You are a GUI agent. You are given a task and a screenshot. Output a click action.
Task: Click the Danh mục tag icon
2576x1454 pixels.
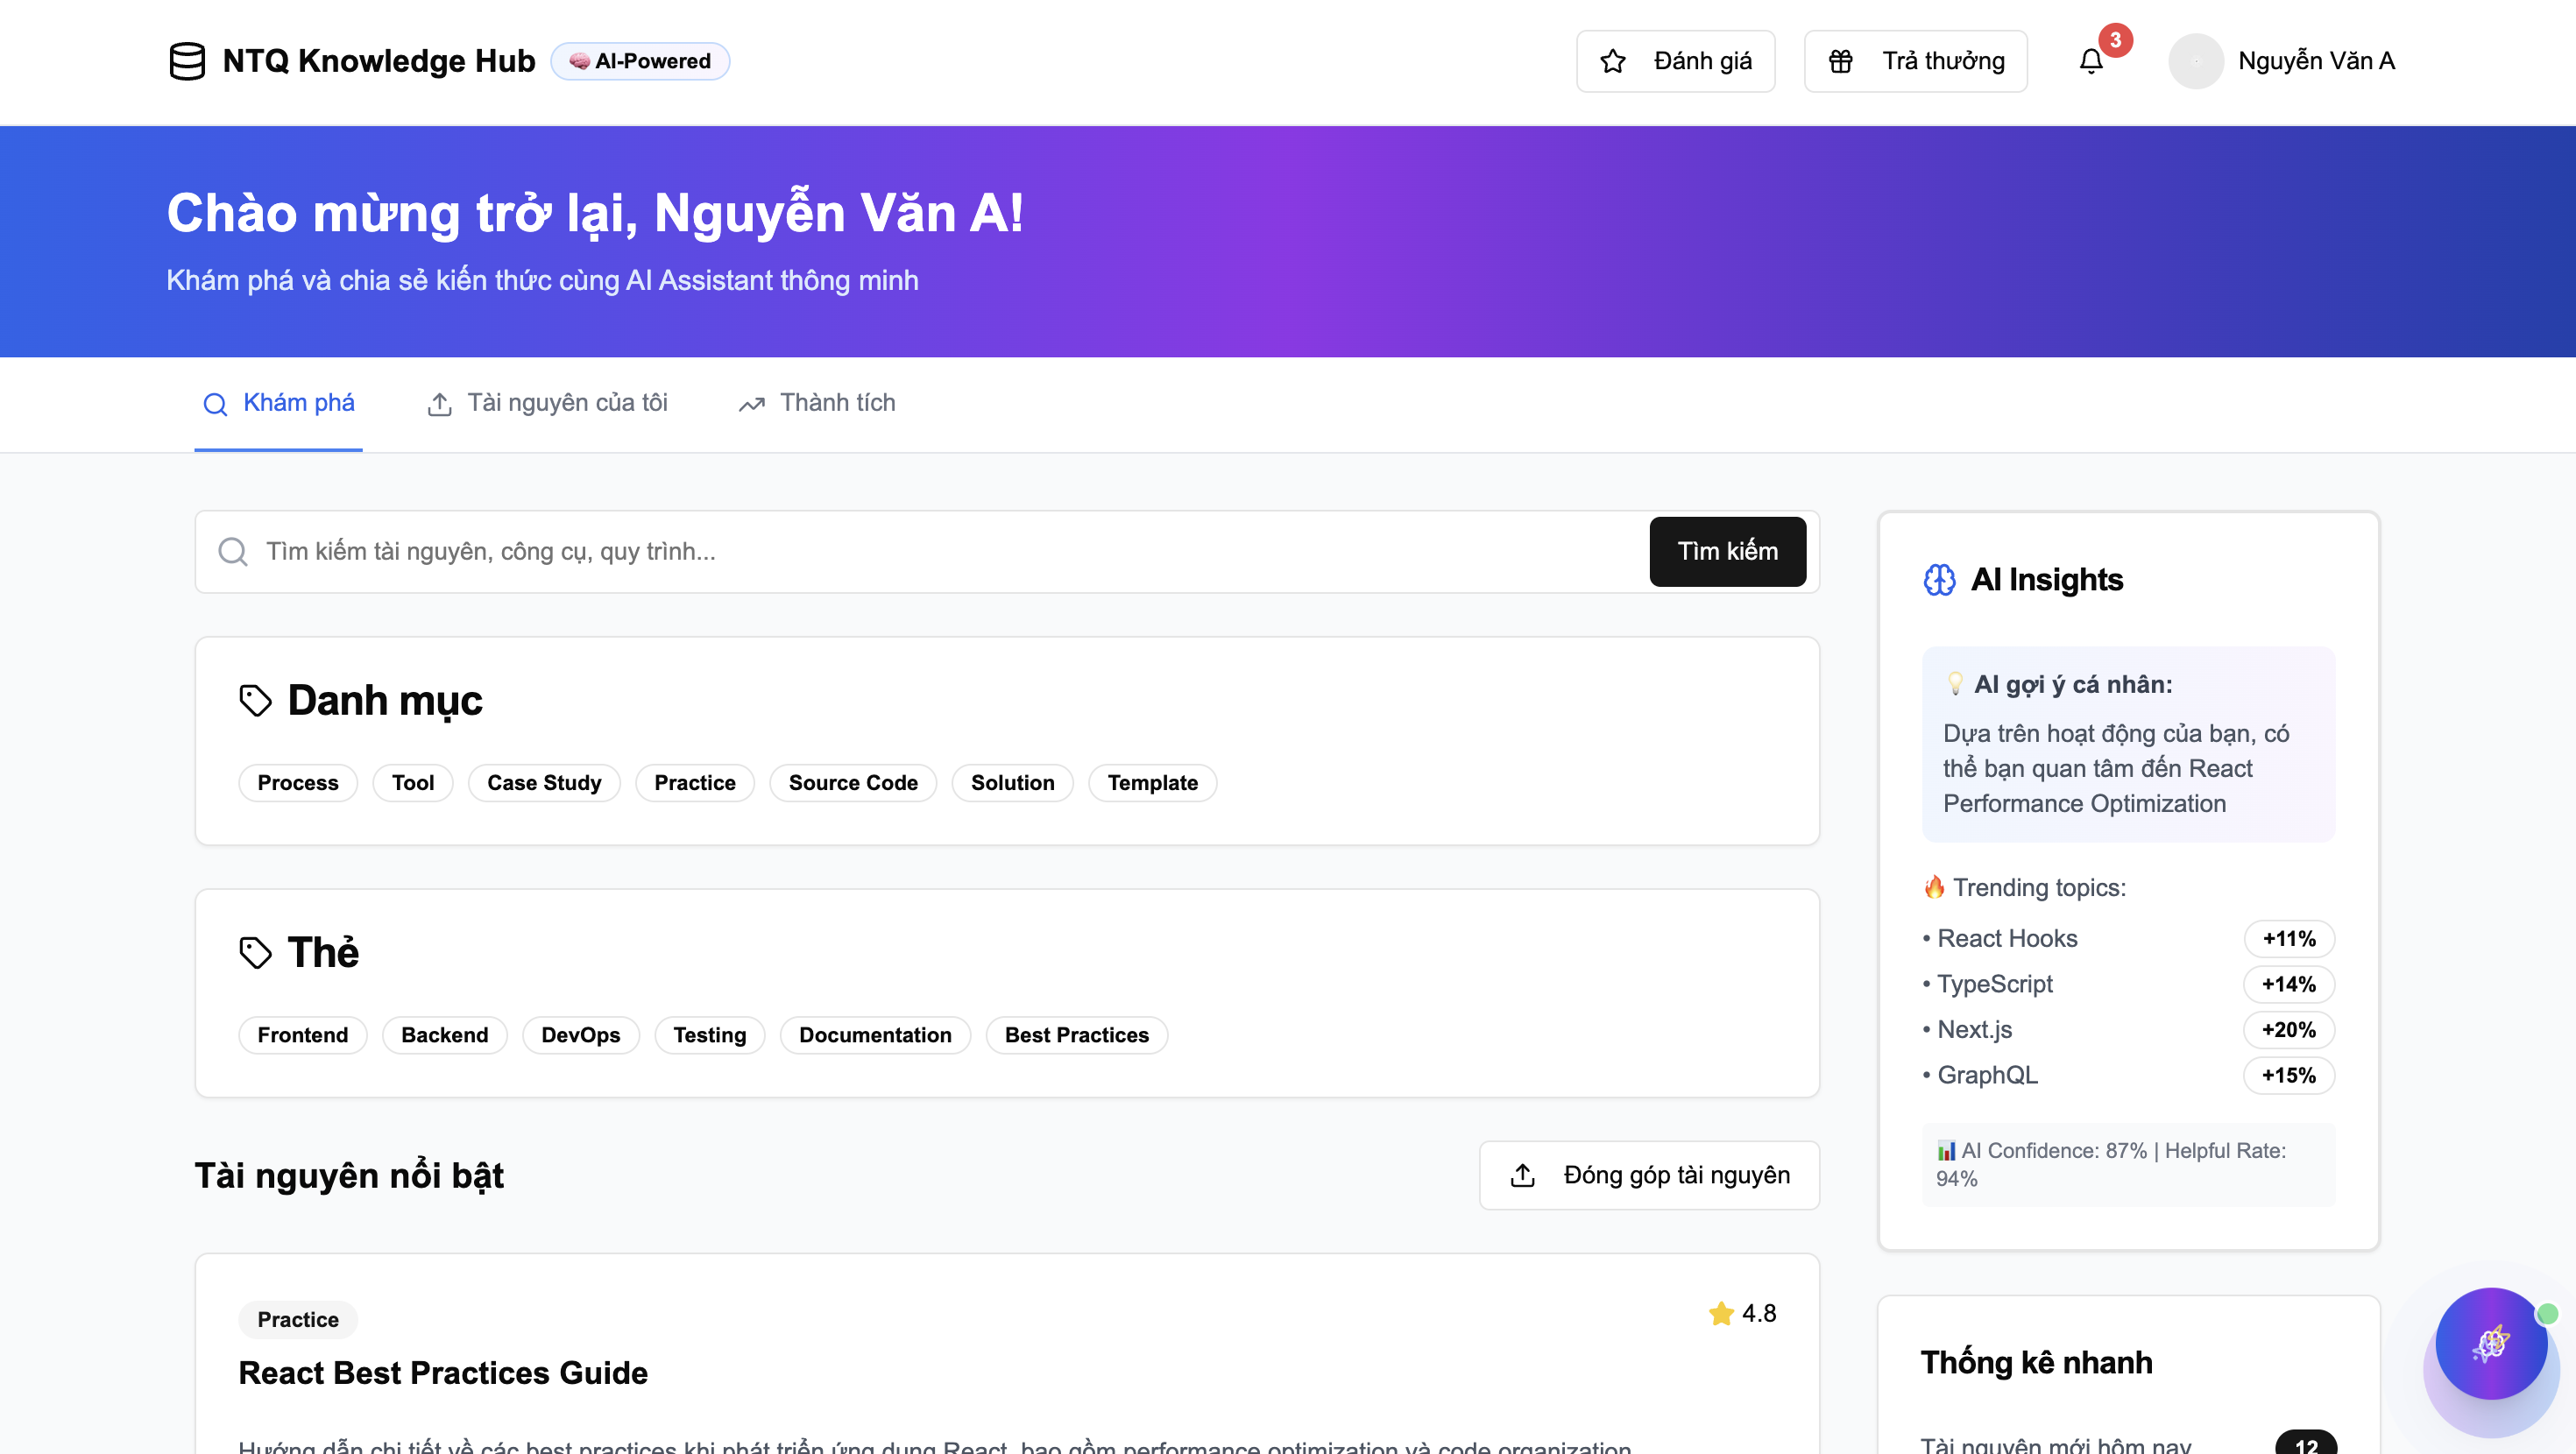click(255, 700)
